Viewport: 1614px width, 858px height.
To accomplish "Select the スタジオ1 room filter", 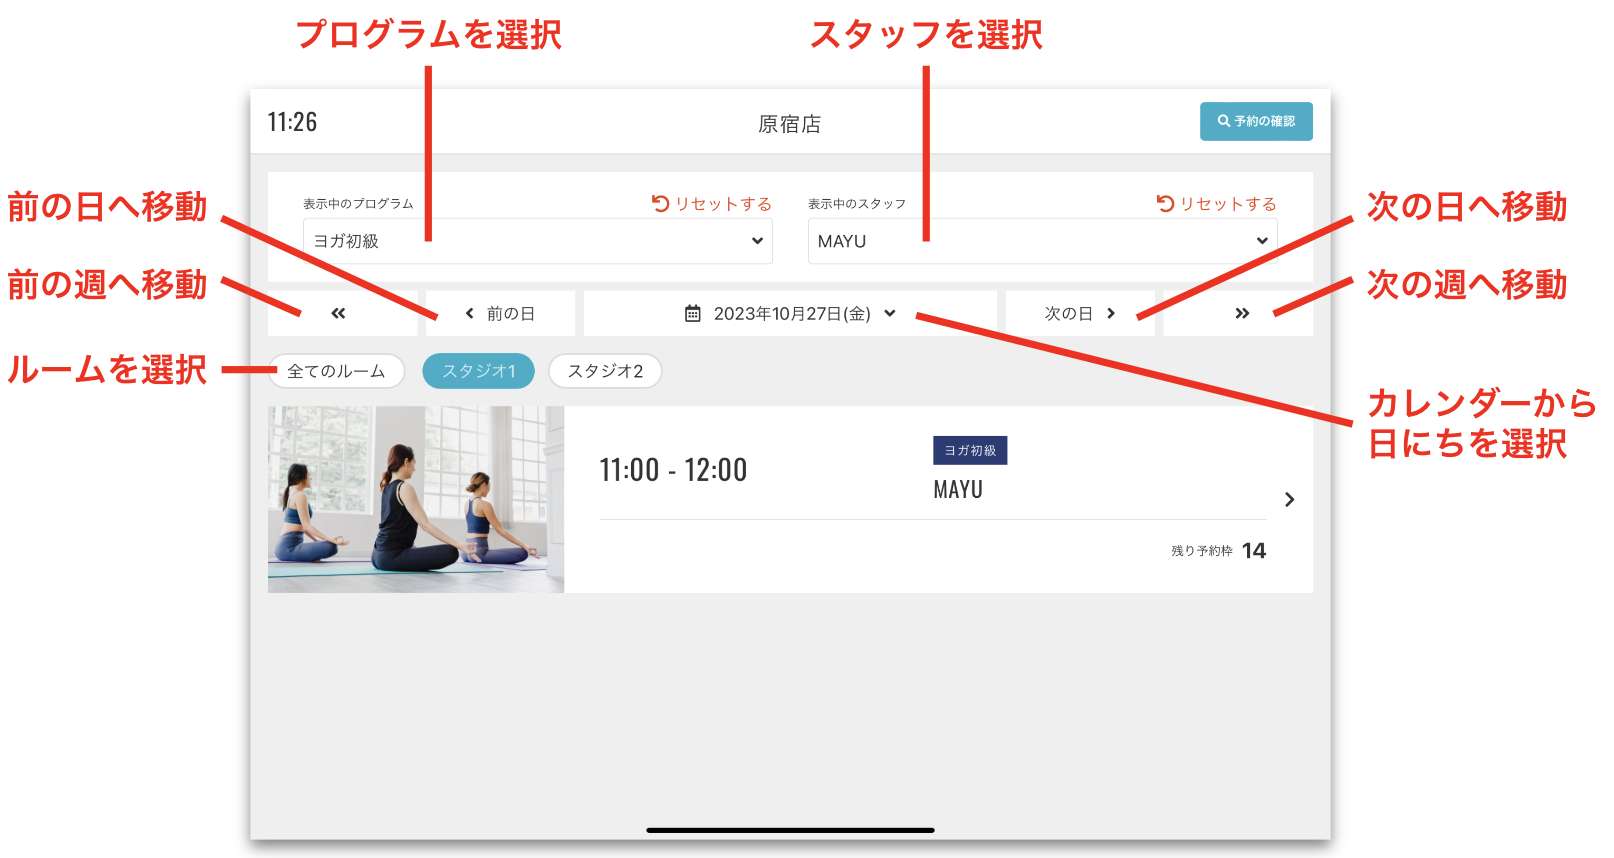I will (x=478, y=371).
